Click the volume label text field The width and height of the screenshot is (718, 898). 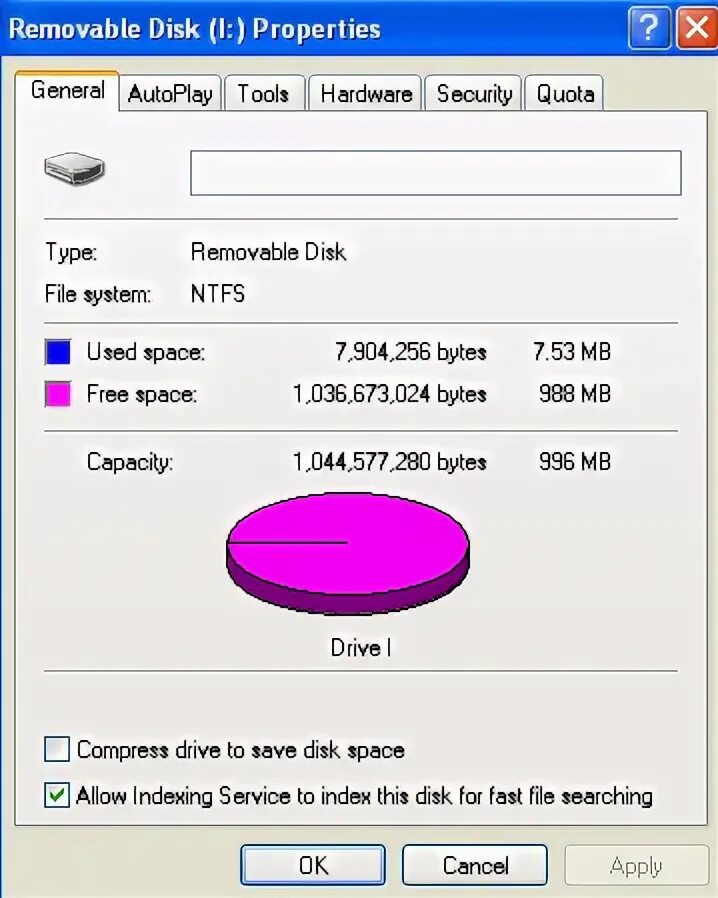pyautogui.click(x=436, y=173)
